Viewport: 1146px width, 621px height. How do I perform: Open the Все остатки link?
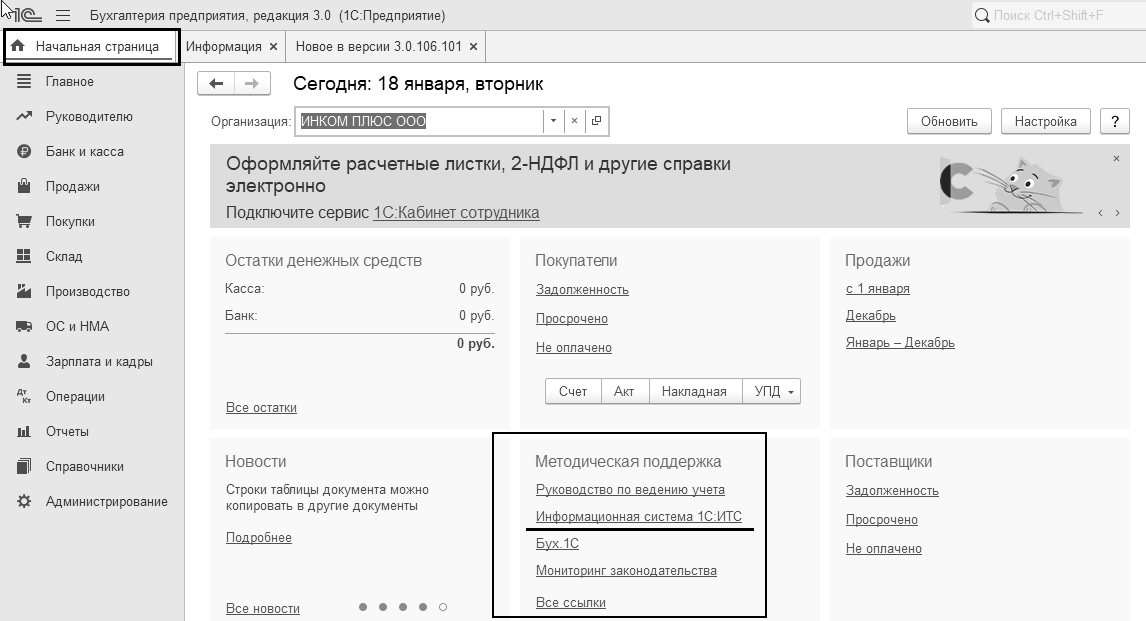(261, 408)
